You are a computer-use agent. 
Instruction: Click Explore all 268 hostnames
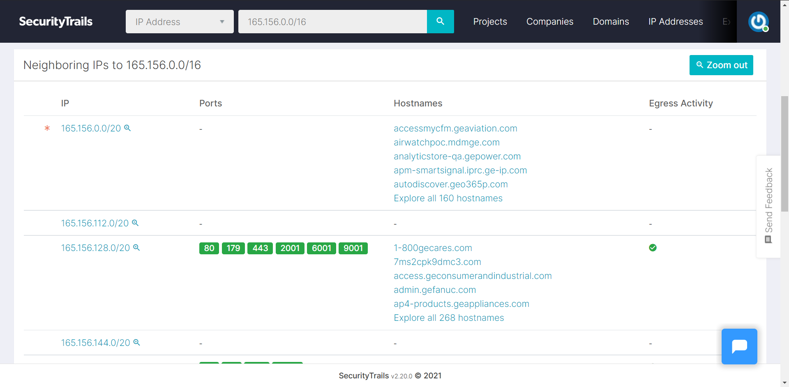449,318
